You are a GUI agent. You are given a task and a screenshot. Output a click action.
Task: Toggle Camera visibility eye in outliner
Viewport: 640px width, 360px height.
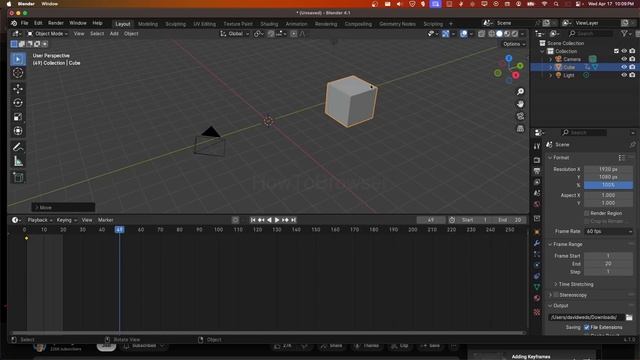(624, 59)
